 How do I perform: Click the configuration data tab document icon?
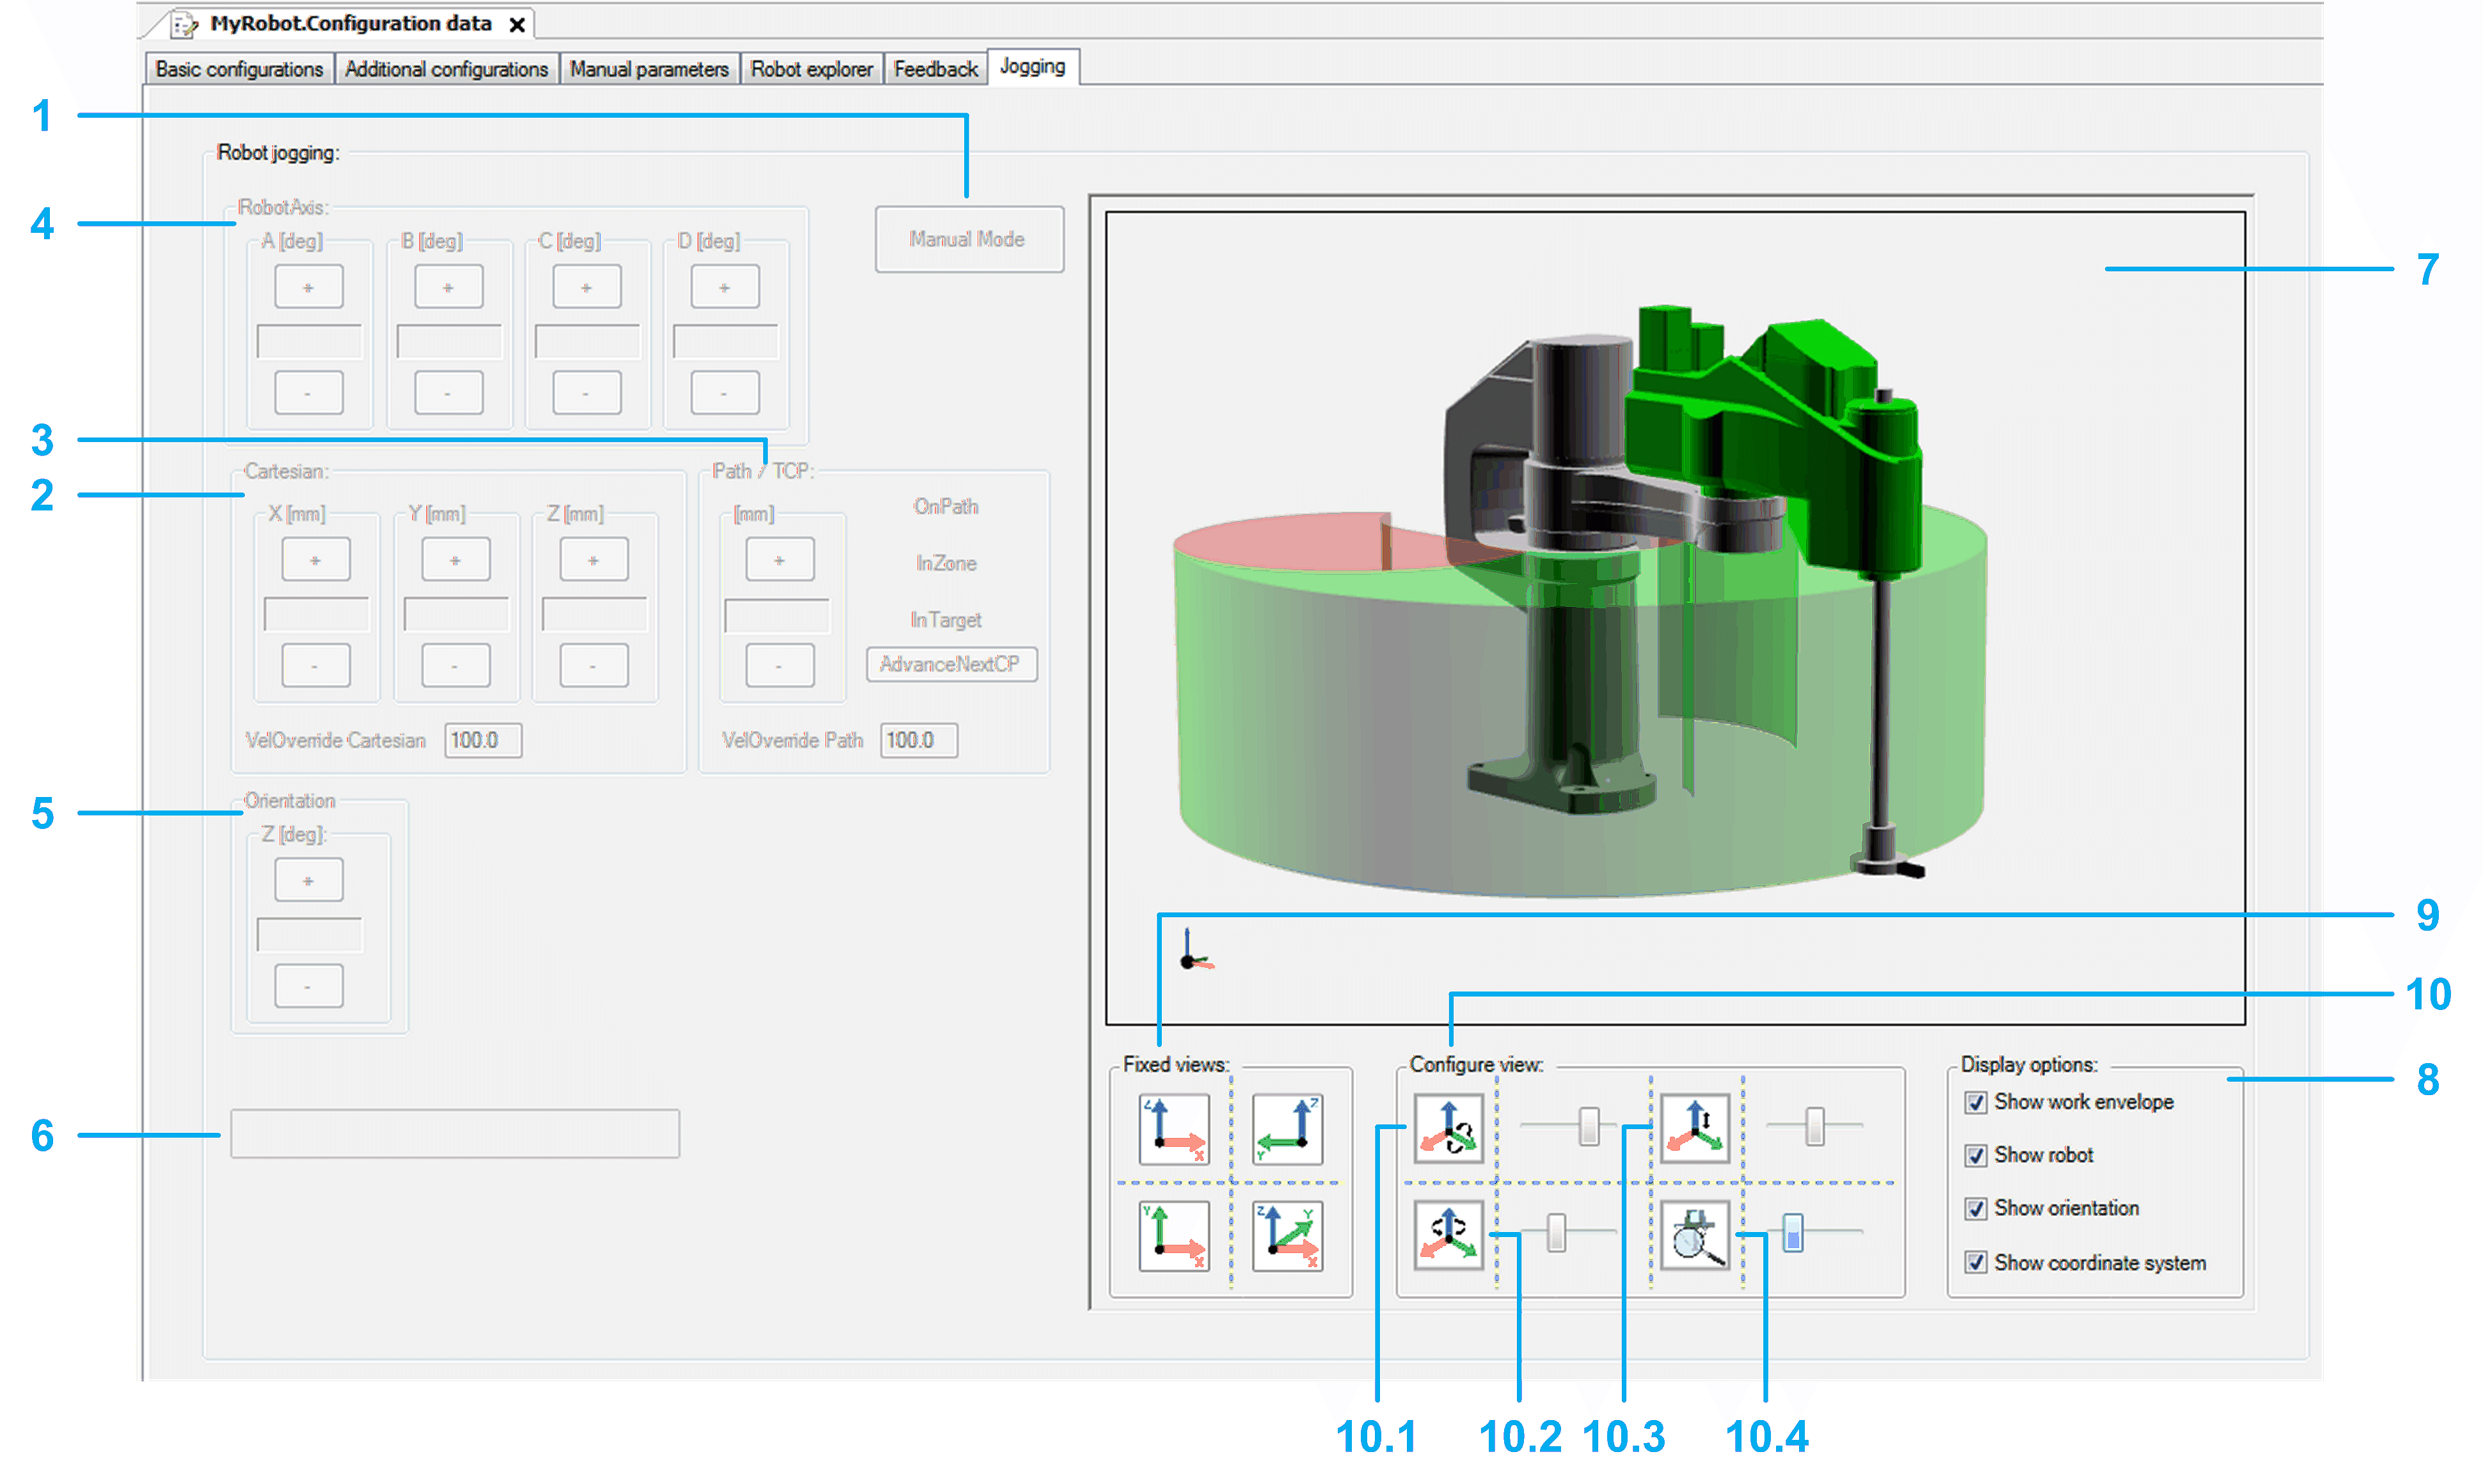(x=184, y=24)
